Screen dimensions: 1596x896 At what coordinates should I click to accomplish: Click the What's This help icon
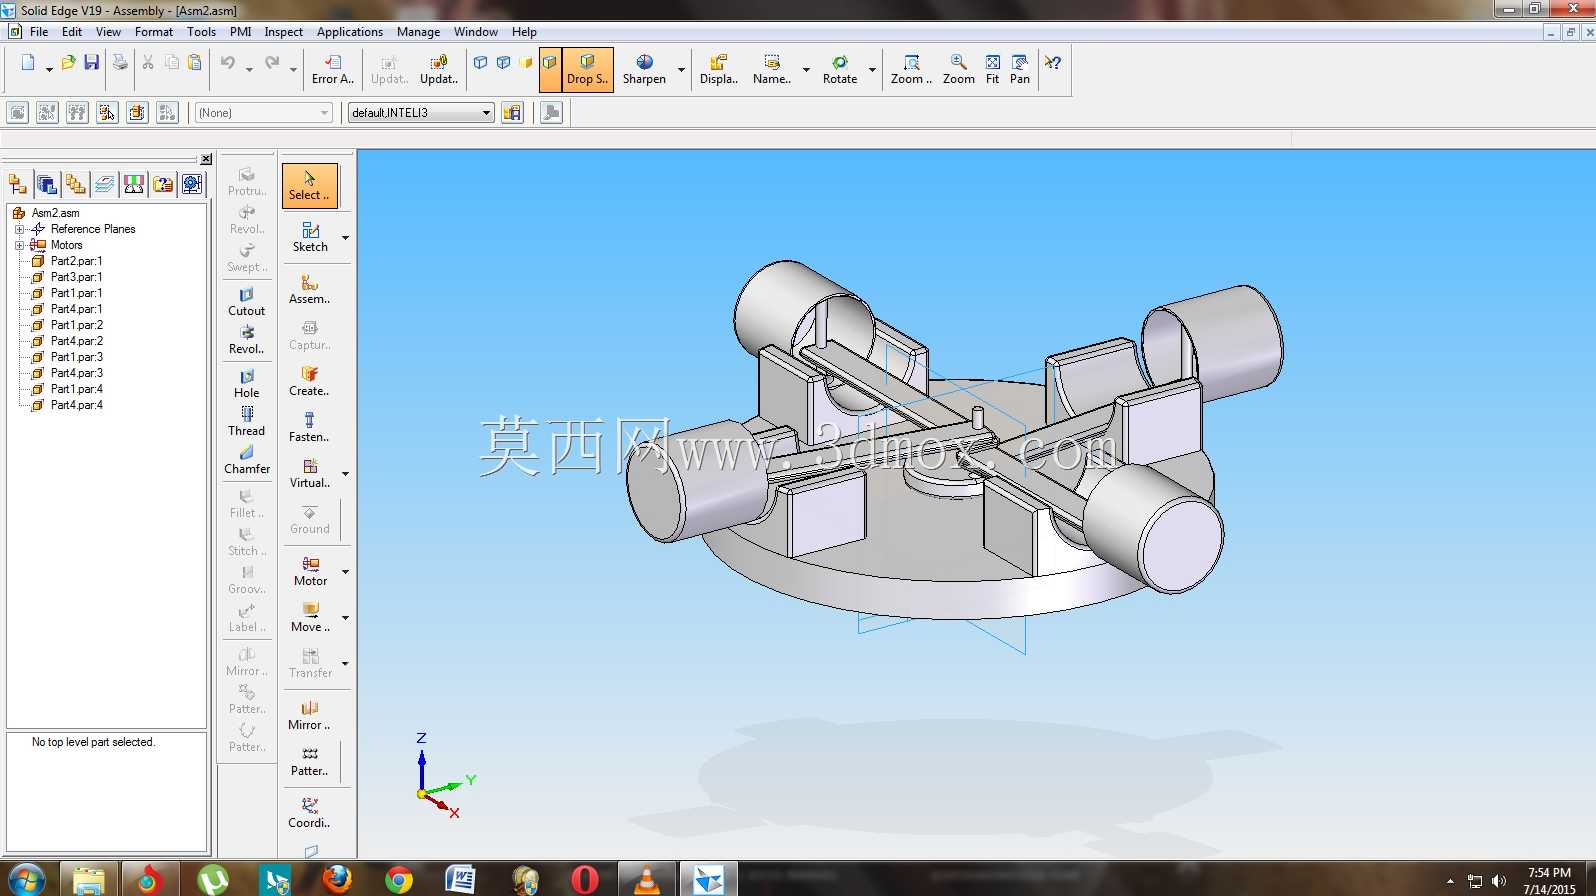[x=1053, y=63]
